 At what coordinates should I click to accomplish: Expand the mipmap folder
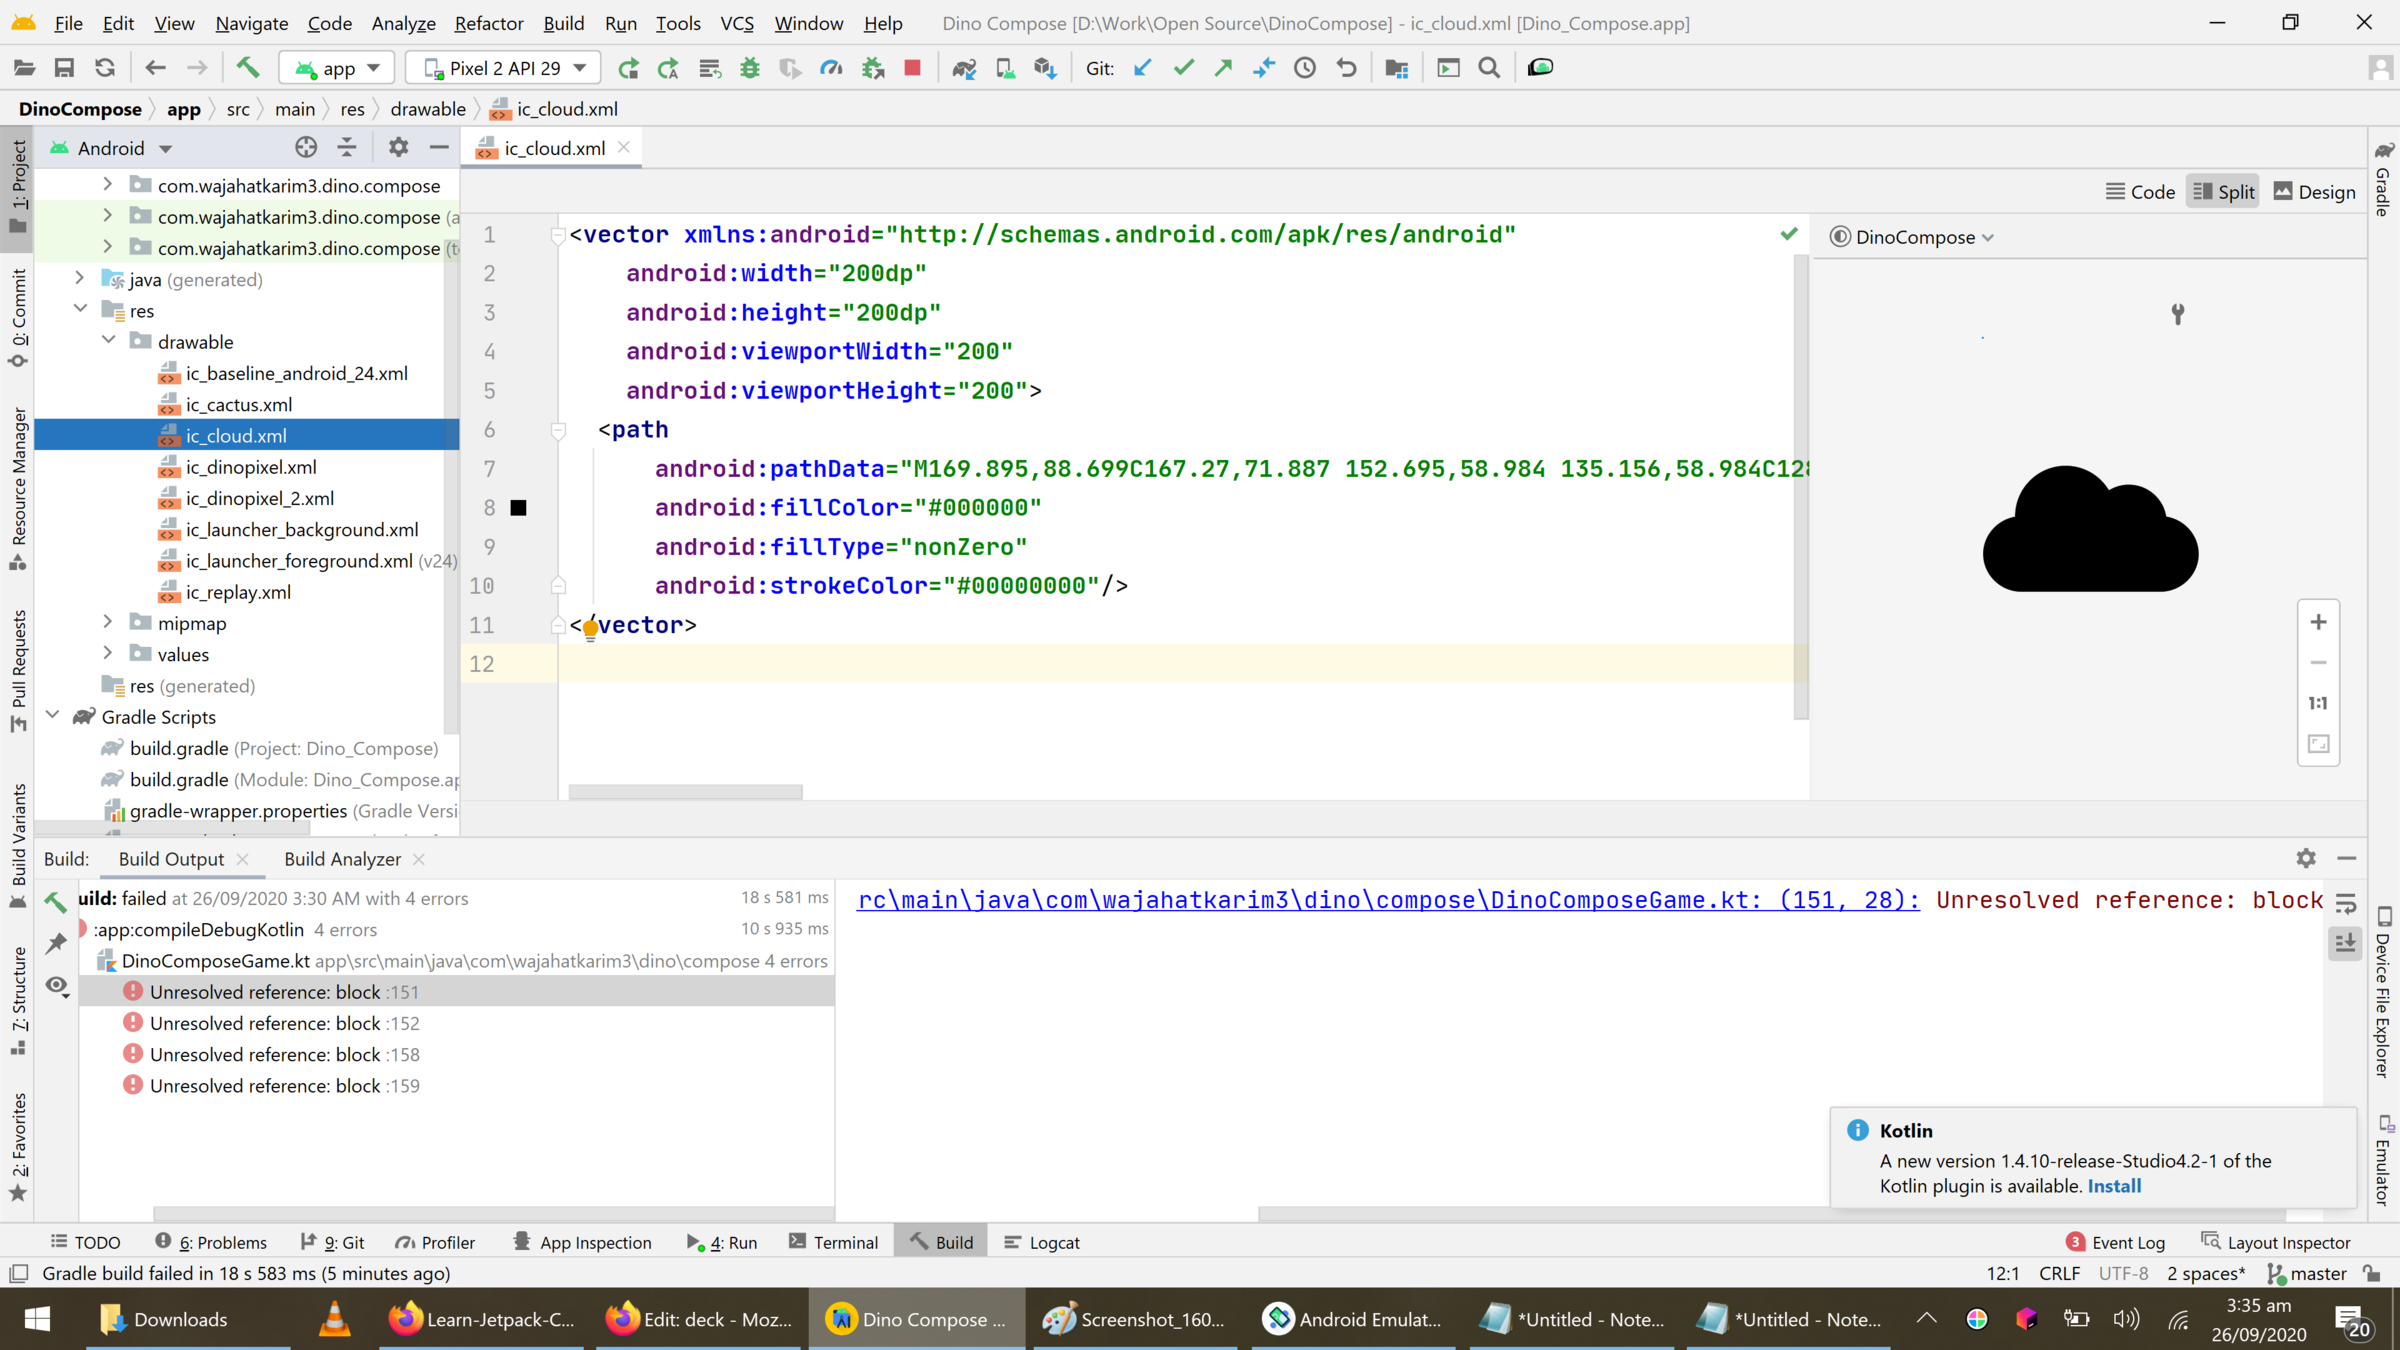(108, 622)
